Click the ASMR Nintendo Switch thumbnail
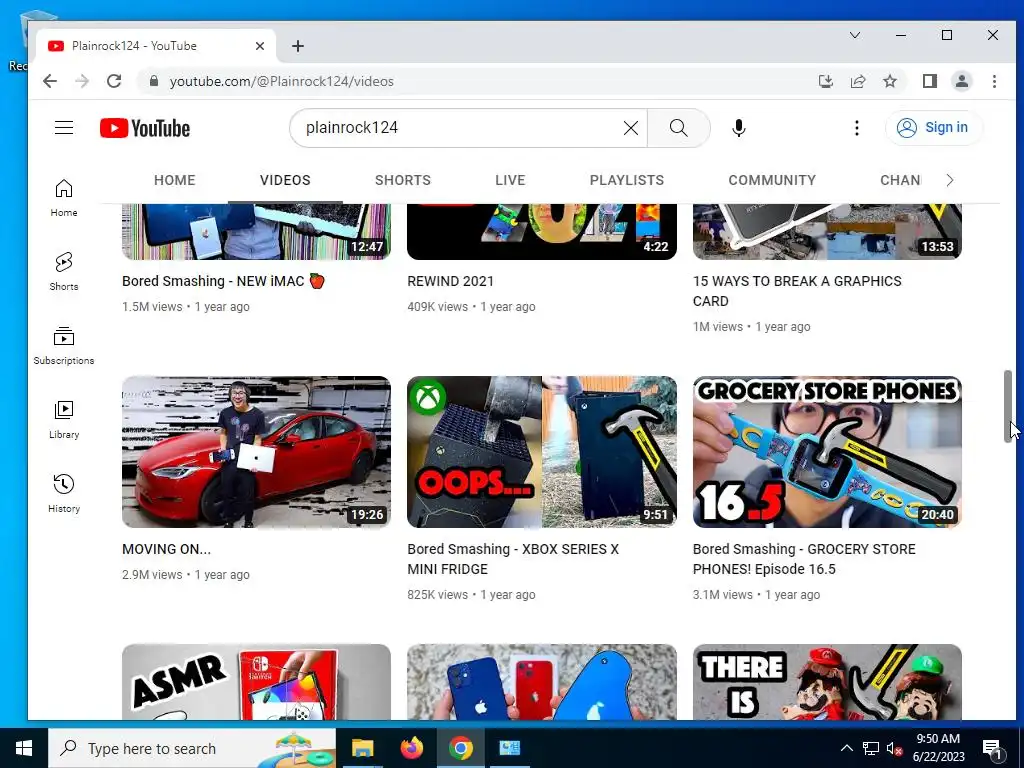1024x768 pixels. pos(256,682)
